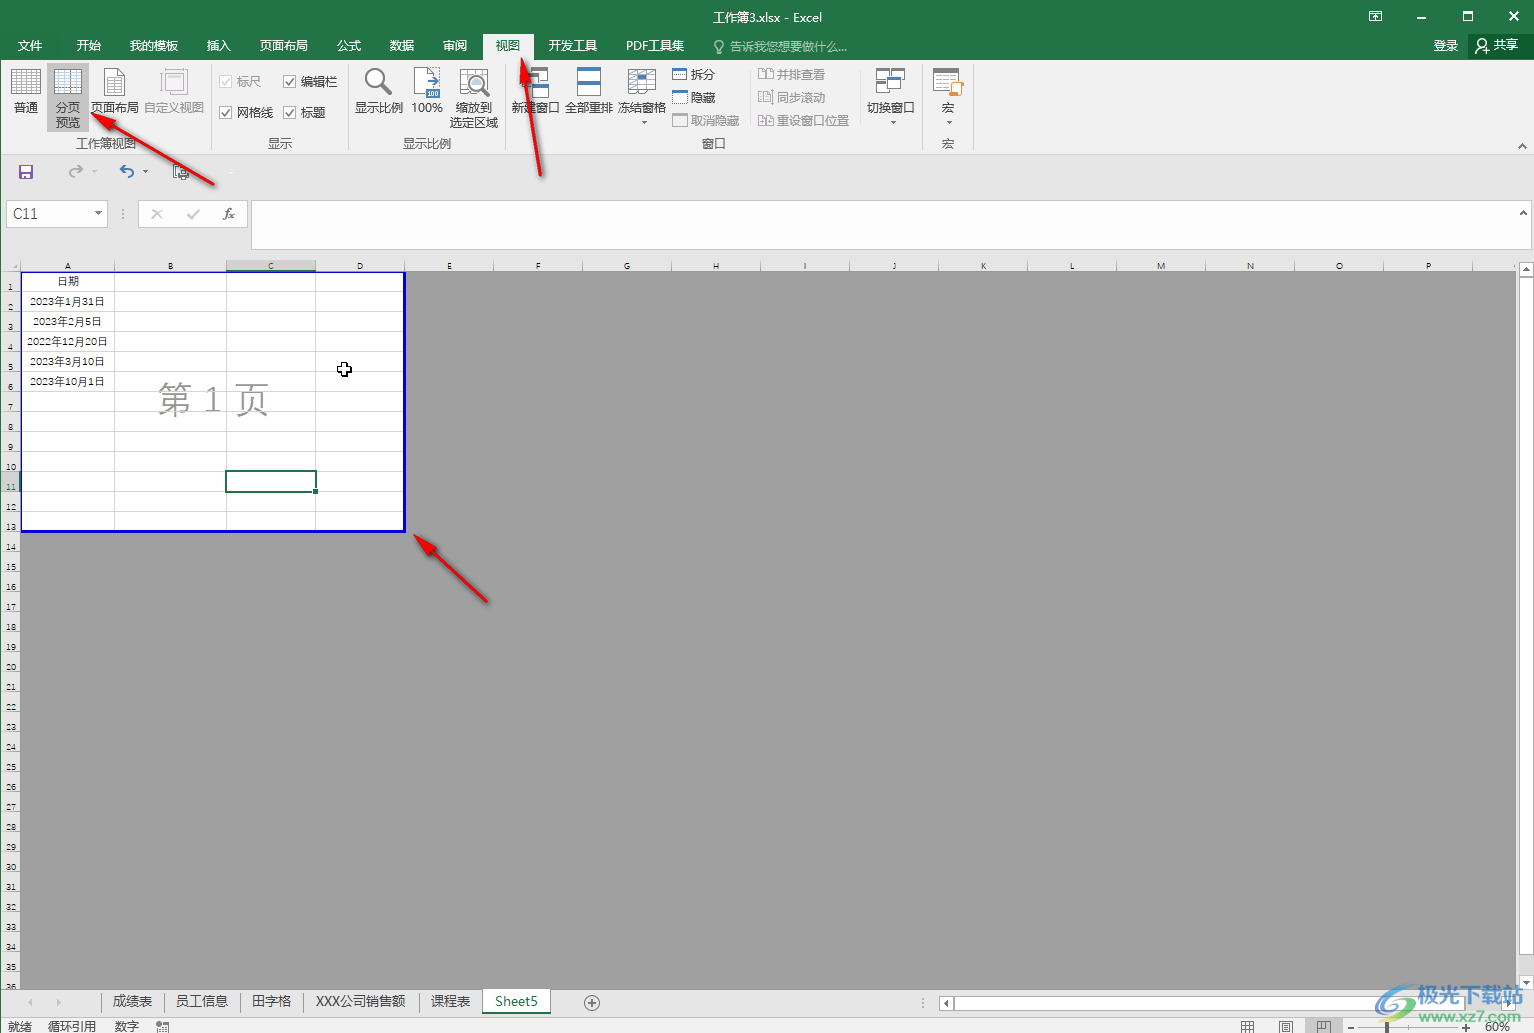Click the ribbon display options icon
1534x1033 pixels.
click(1376, 16)
